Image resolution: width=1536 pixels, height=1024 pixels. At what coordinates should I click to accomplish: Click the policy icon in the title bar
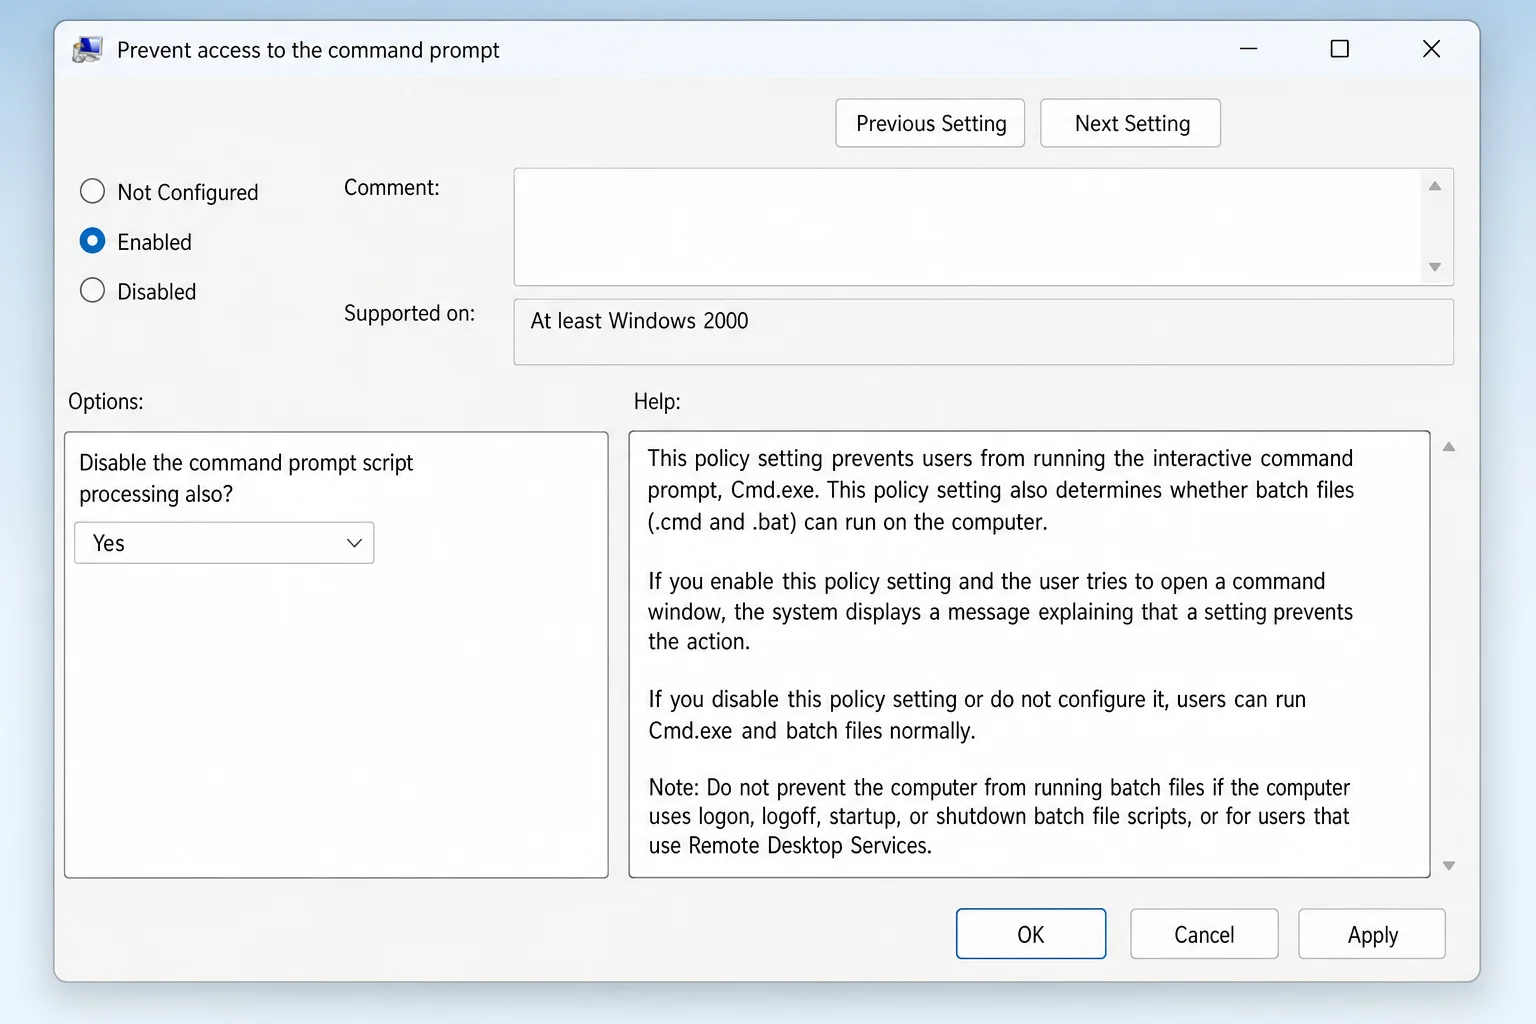pos(88,50)
